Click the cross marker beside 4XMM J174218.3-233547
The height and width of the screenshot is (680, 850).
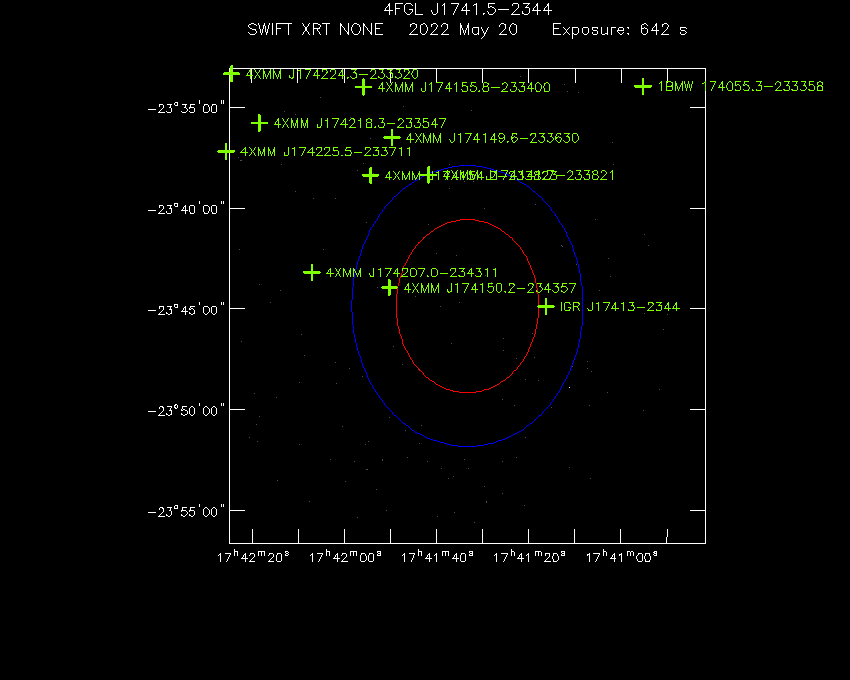click(x=260, y=123)
